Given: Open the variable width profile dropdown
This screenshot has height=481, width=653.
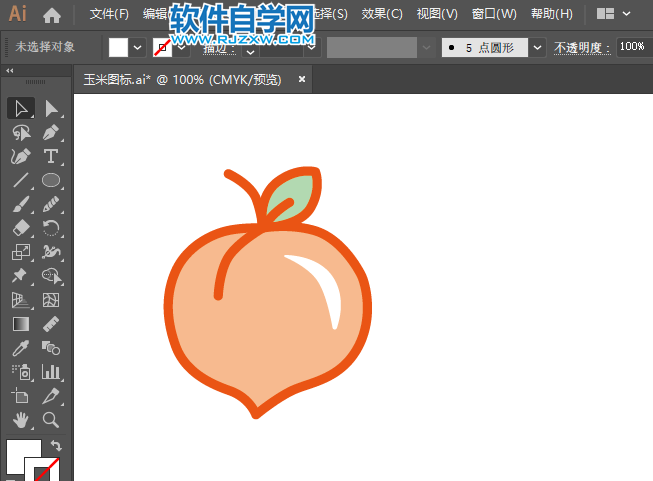Looking at the screenshot, I should tap(426, 47).
